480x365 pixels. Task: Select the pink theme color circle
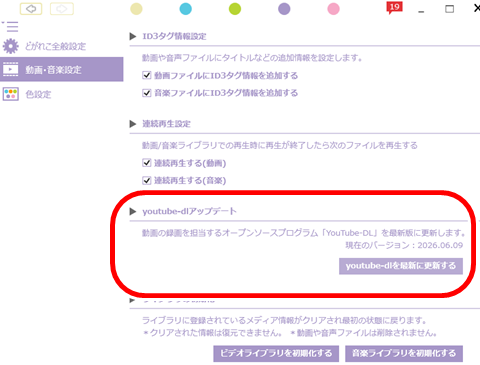(x=333, y=9)
